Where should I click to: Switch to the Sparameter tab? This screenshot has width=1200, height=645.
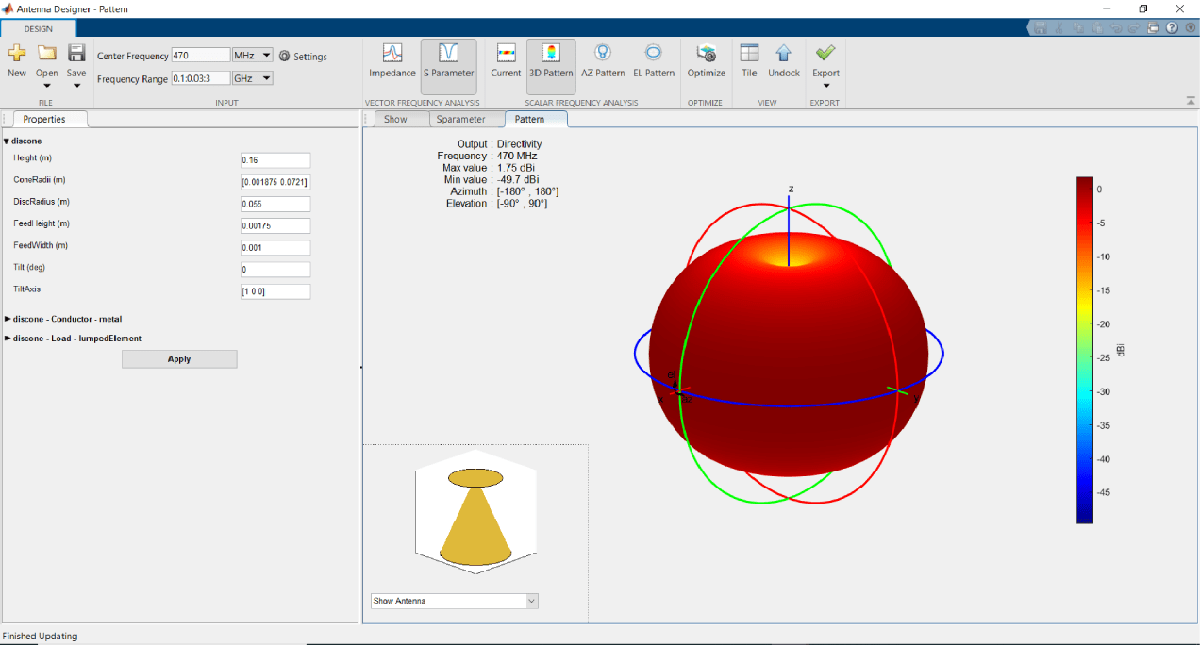click(461, 119)
